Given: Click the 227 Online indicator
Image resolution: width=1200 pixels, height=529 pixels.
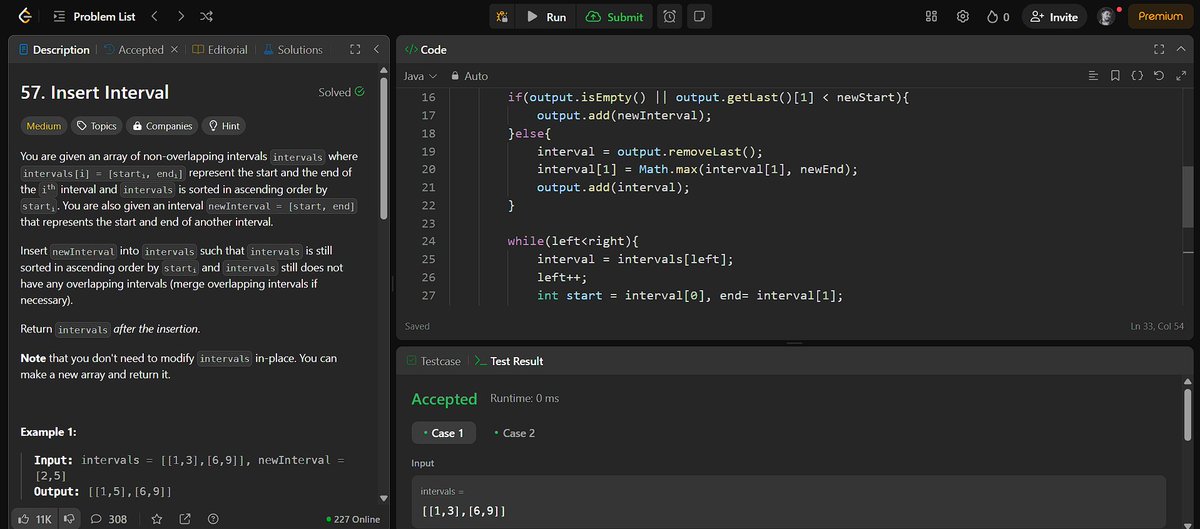Looking at the screenshot, I should point(353,519).
